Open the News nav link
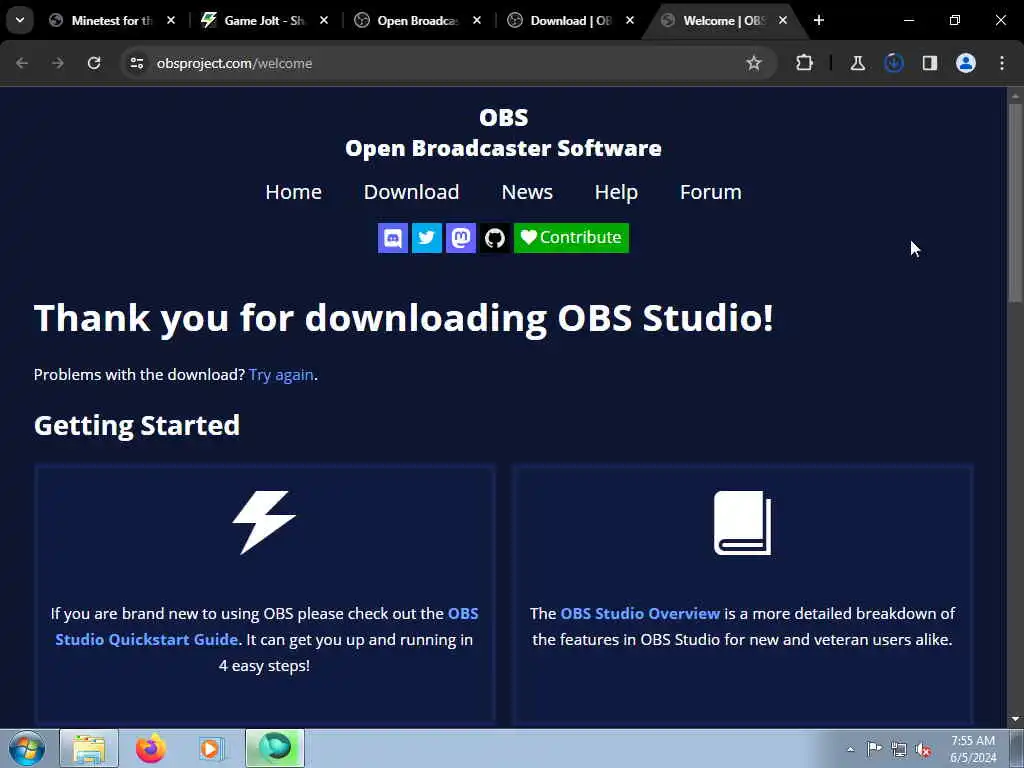 coord(527,192)
